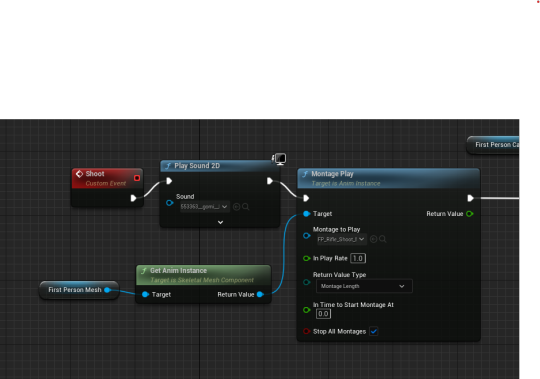The height and width of the screenshot is (379, 540).
Task: Toggle Stop All Montages checkbox
Action: tap(374, 331)
